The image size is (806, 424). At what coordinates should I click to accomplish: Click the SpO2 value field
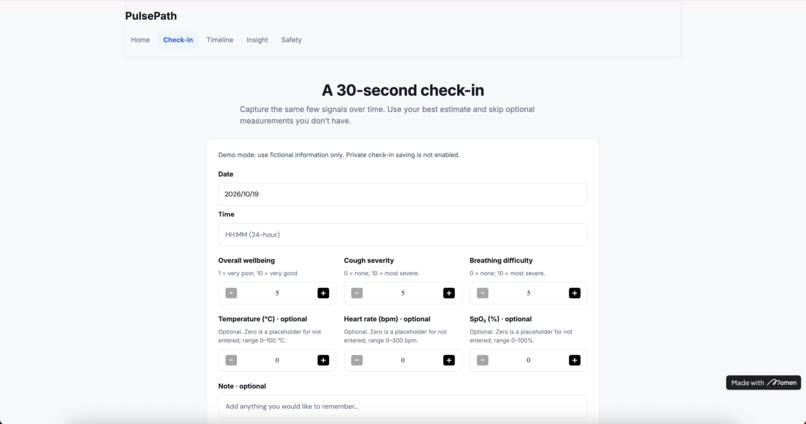[x=528, y=360]
